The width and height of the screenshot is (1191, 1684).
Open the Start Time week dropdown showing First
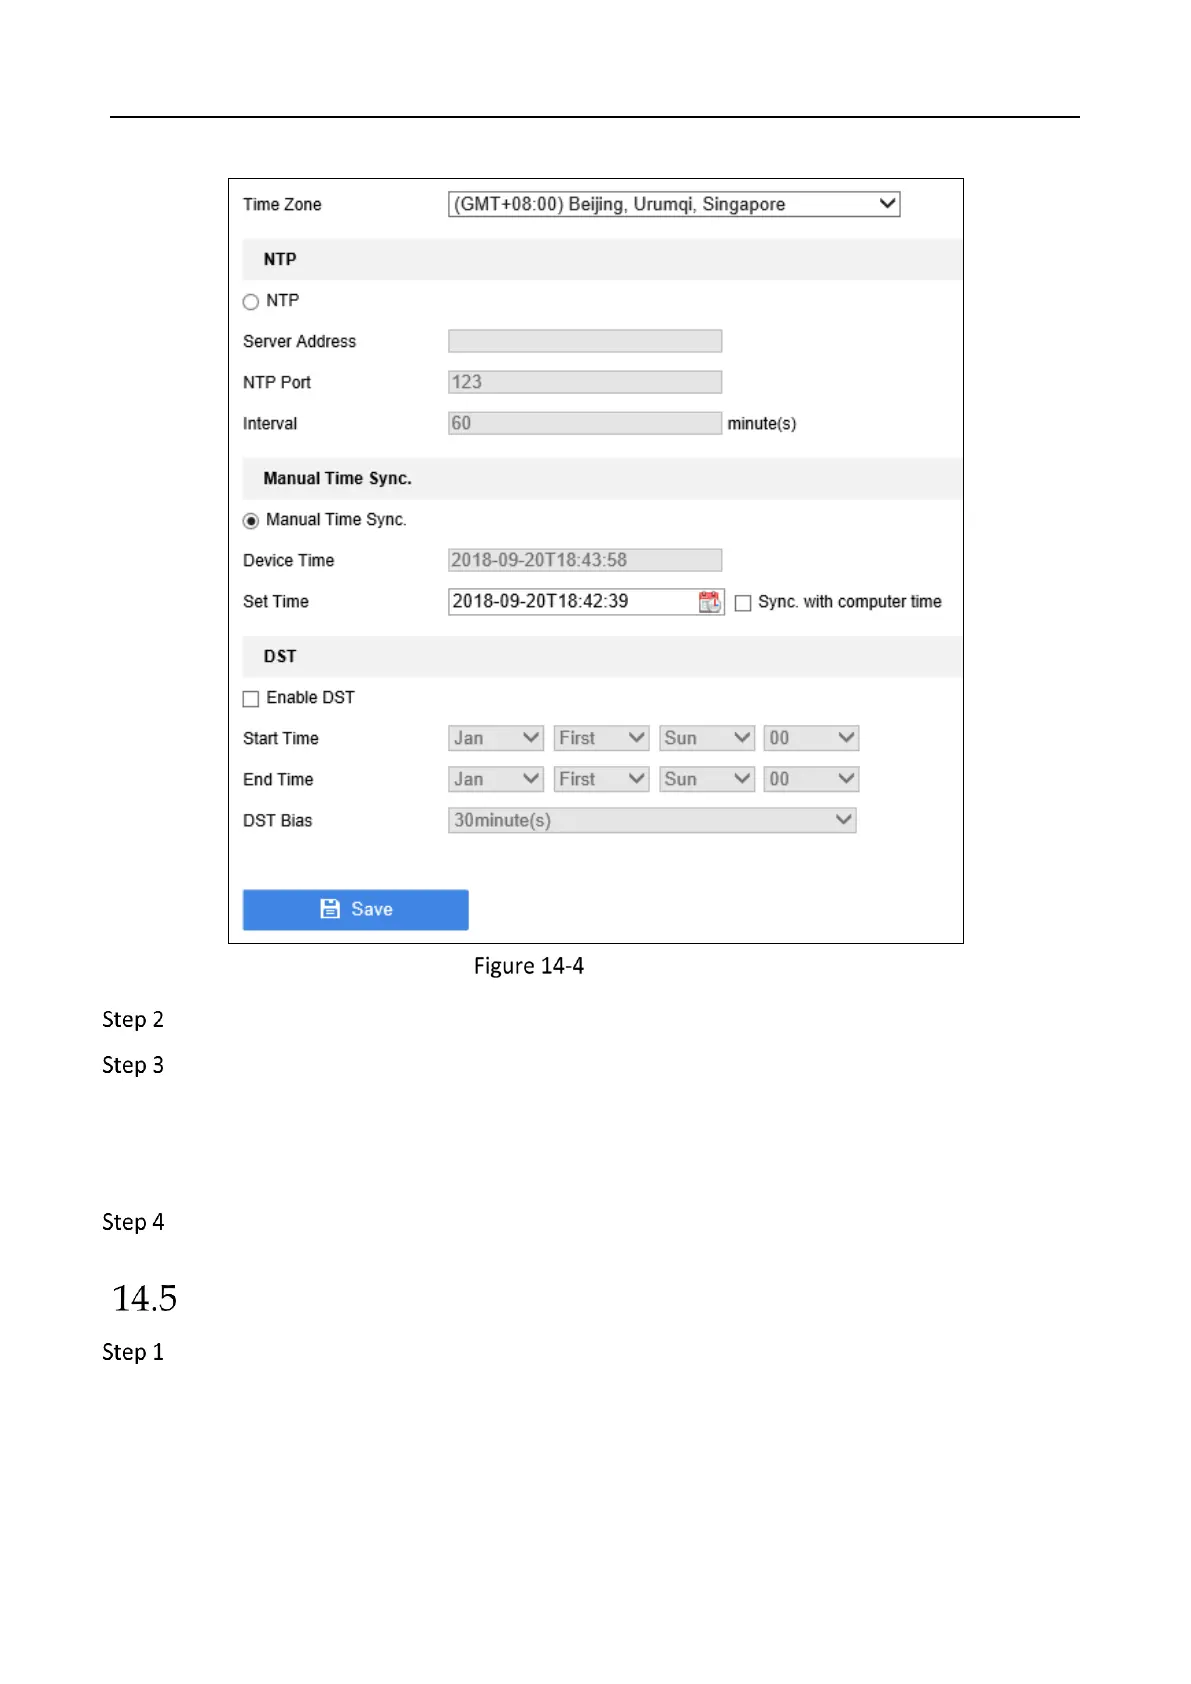602,738
